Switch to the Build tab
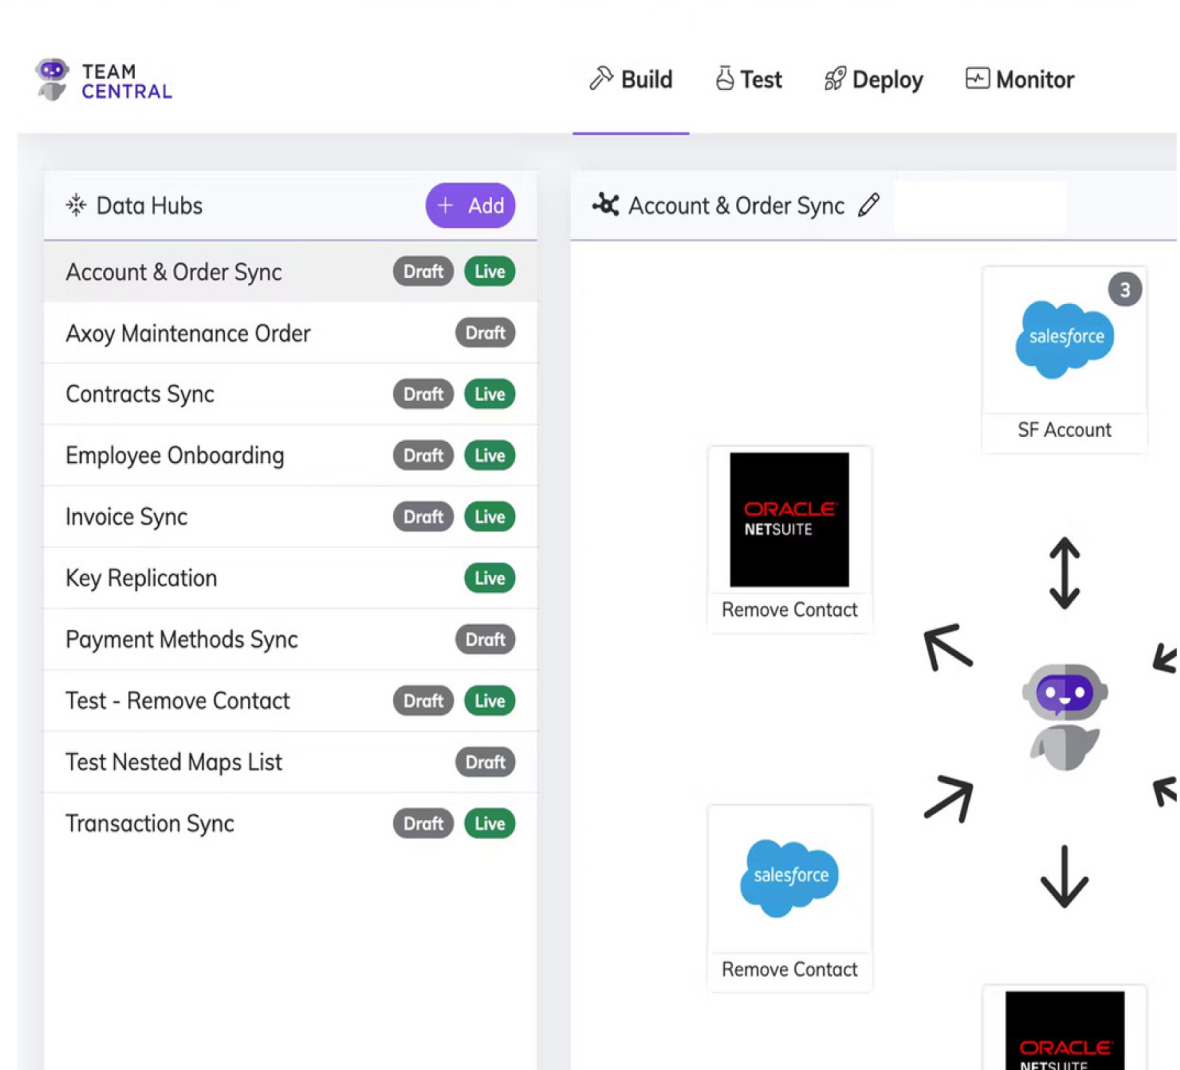This screenshot has height=1070, width=1180. (x=631, y=80)
